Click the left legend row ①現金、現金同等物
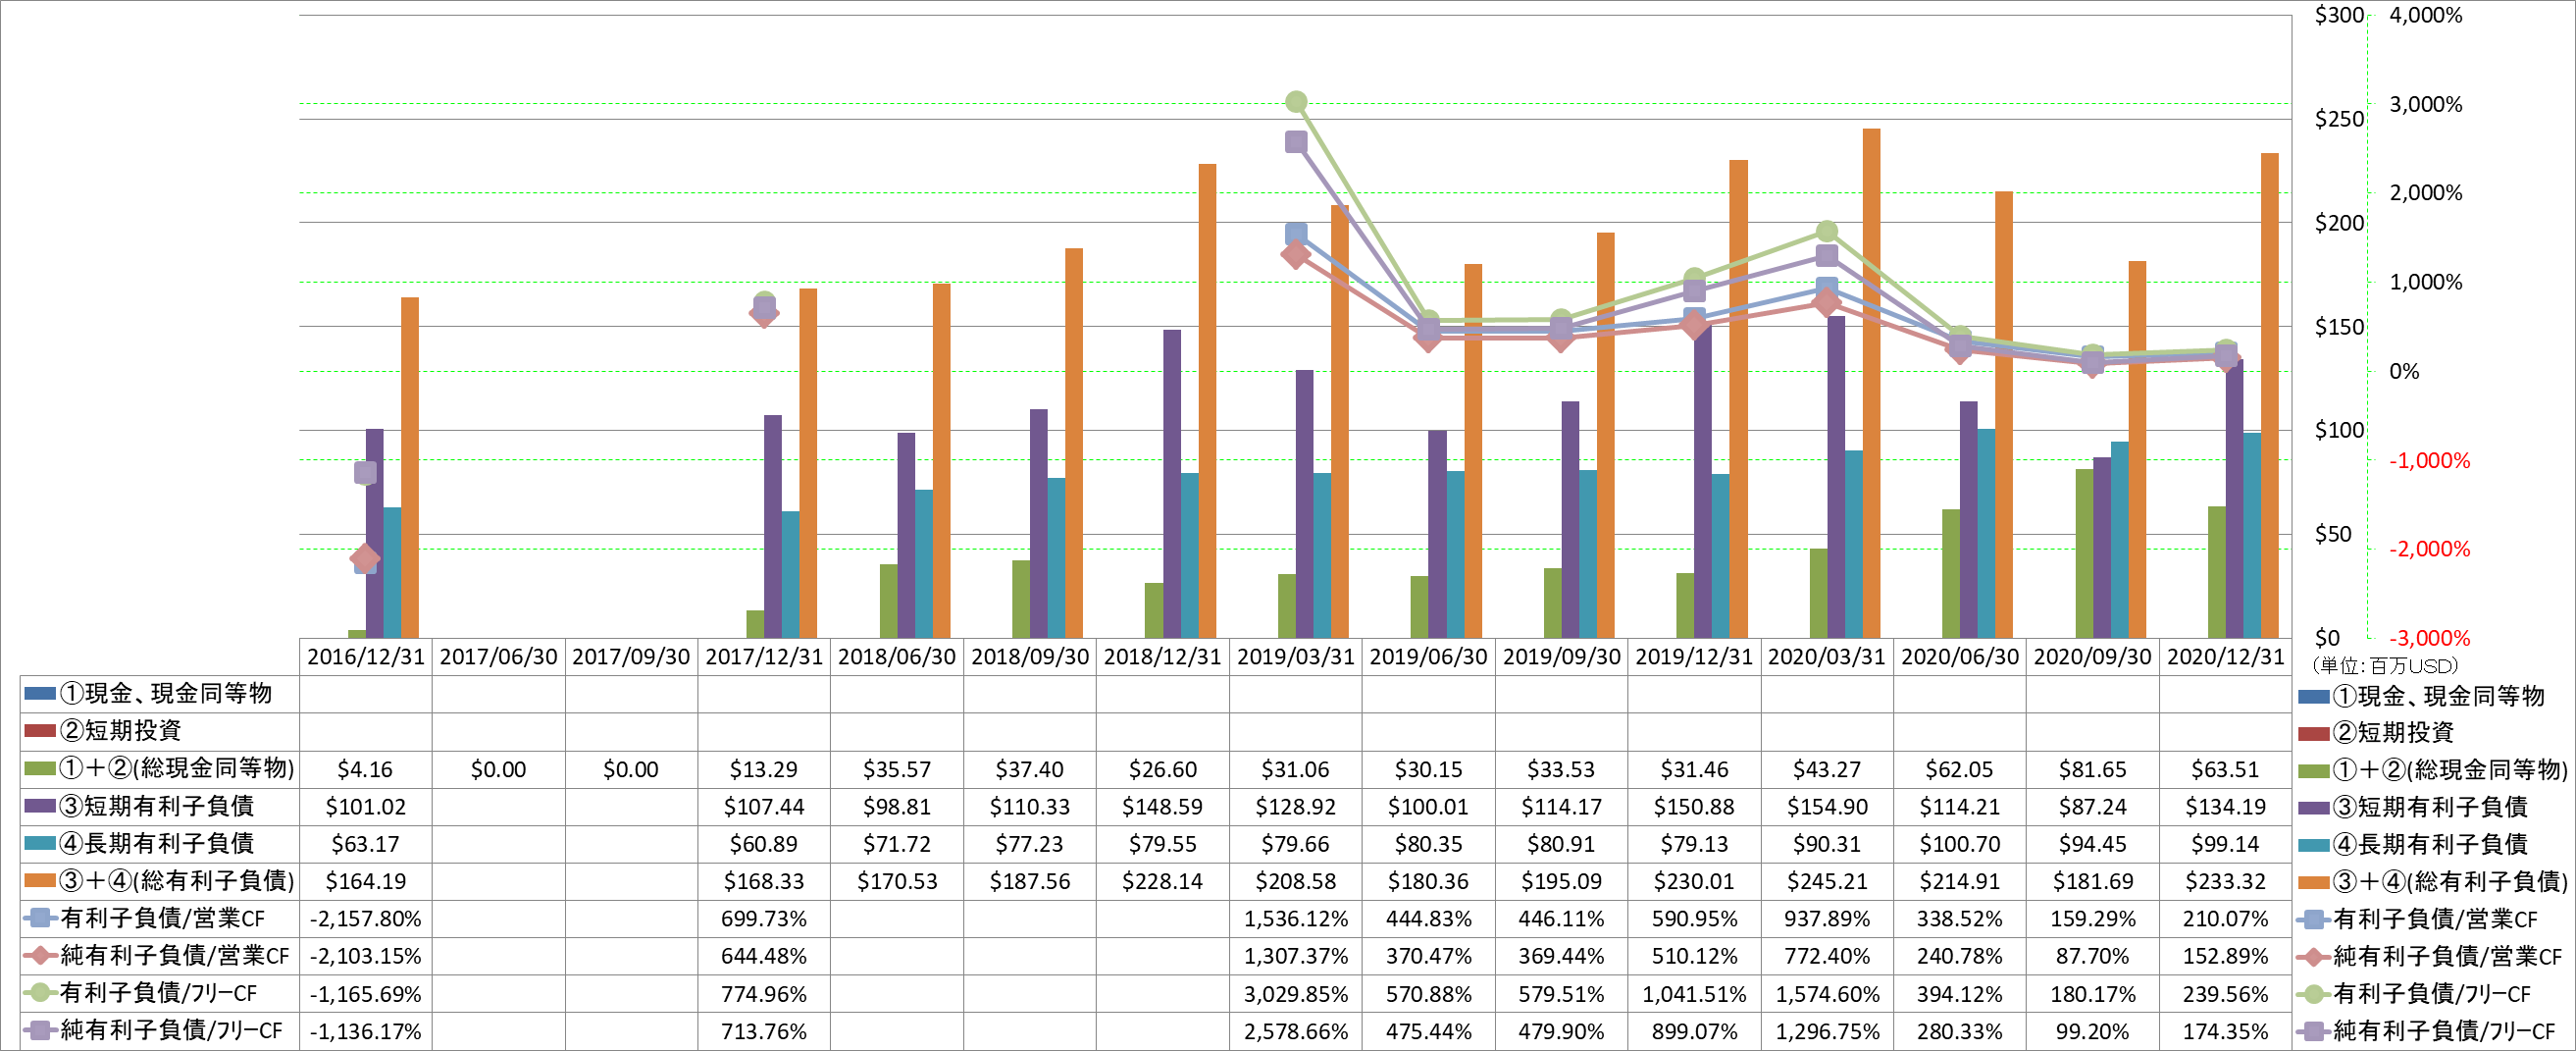 coord(160,694)
